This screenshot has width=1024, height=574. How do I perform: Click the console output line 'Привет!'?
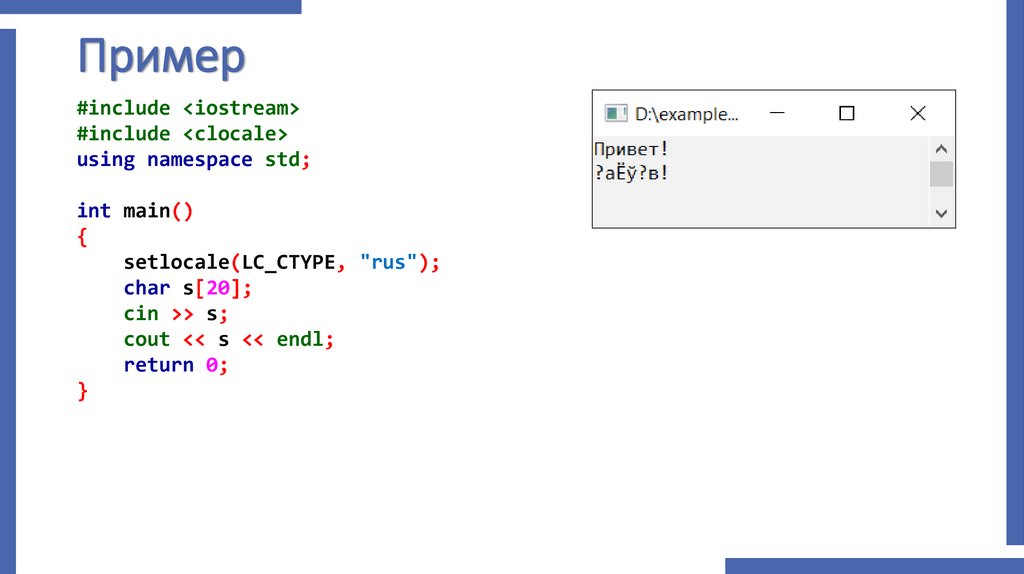point(631,149)
